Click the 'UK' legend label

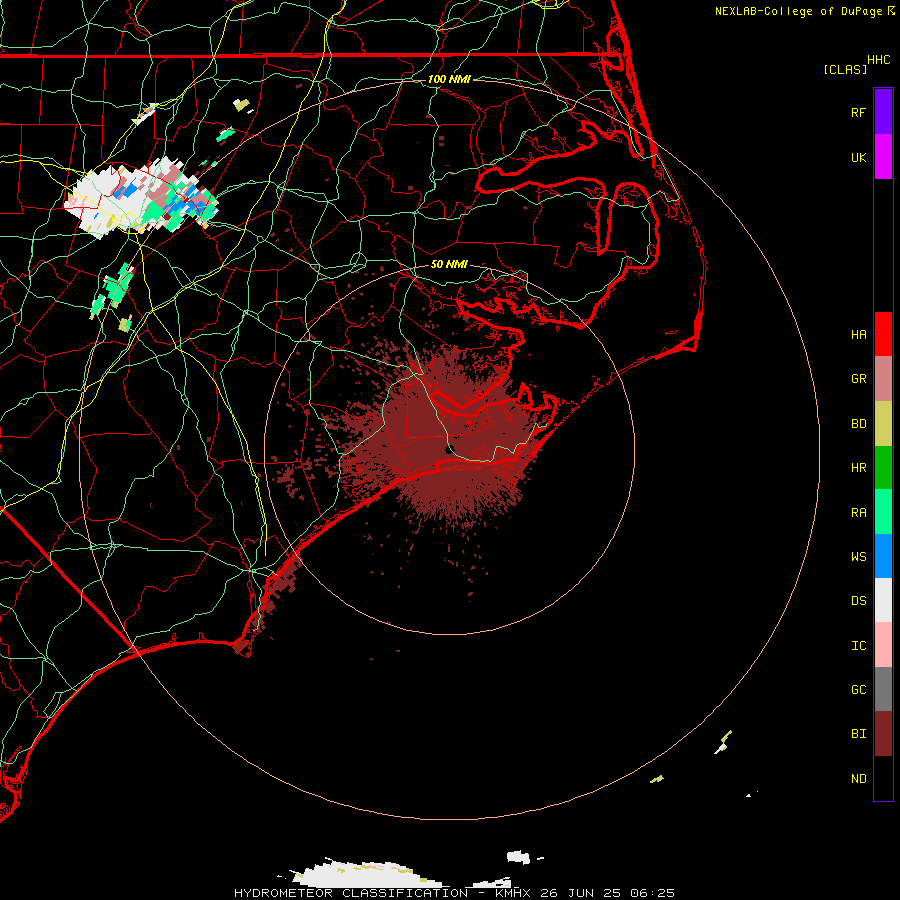(x=858, y=158)
